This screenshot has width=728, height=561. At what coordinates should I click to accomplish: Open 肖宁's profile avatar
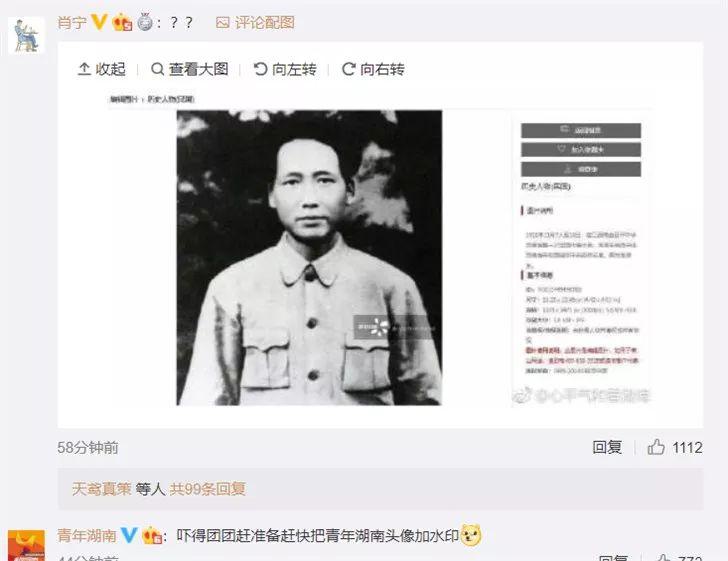[x=26, y=36]
